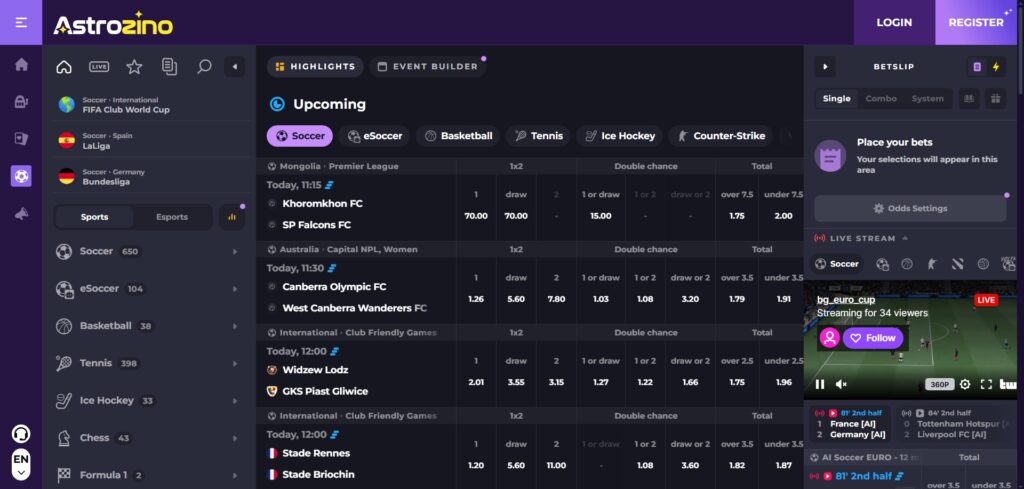Viewport: 1024px width, 489px height.
Task: Select the Combo betslip tab
Action: 881,98
